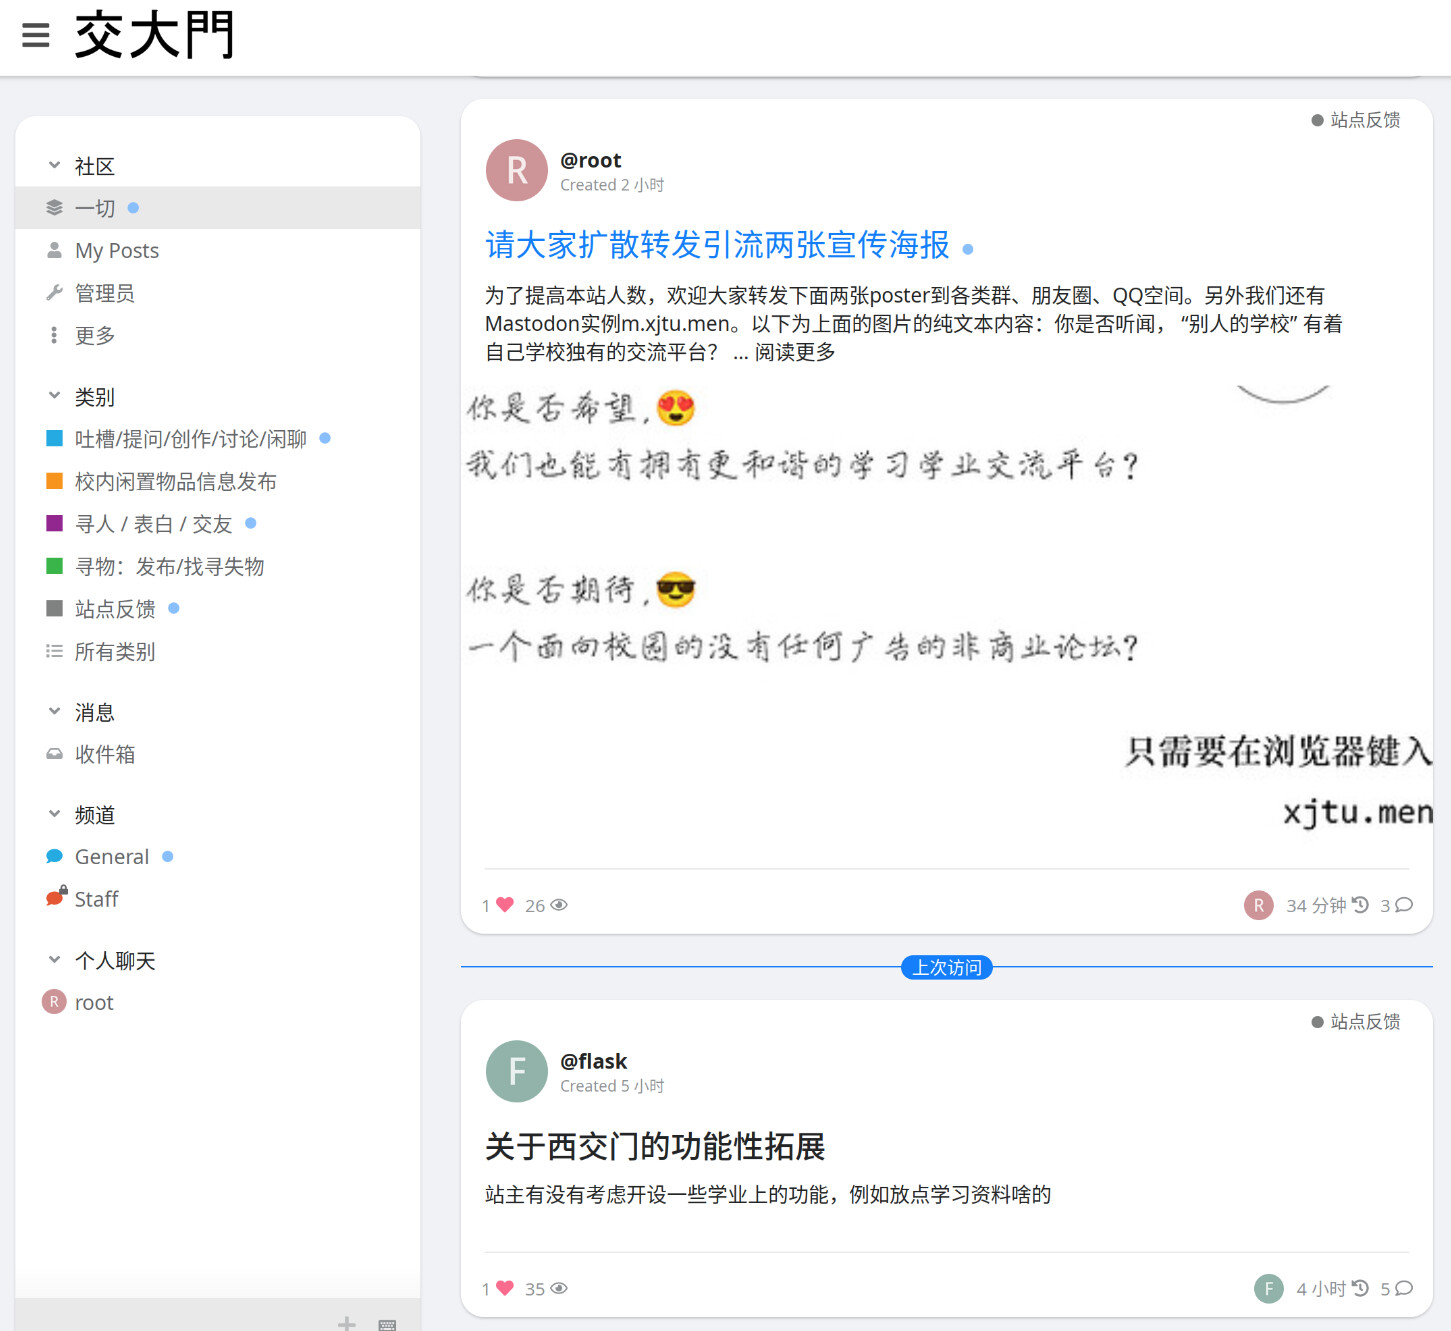This screenshot has width=1451, height=1331.
Task: Collapse the 类别 sidebar section
Action: [55, 397]
